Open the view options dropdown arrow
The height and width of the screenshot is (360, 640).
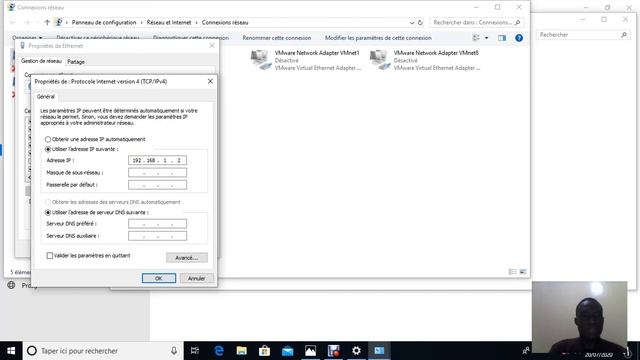[x=487, y=38]
